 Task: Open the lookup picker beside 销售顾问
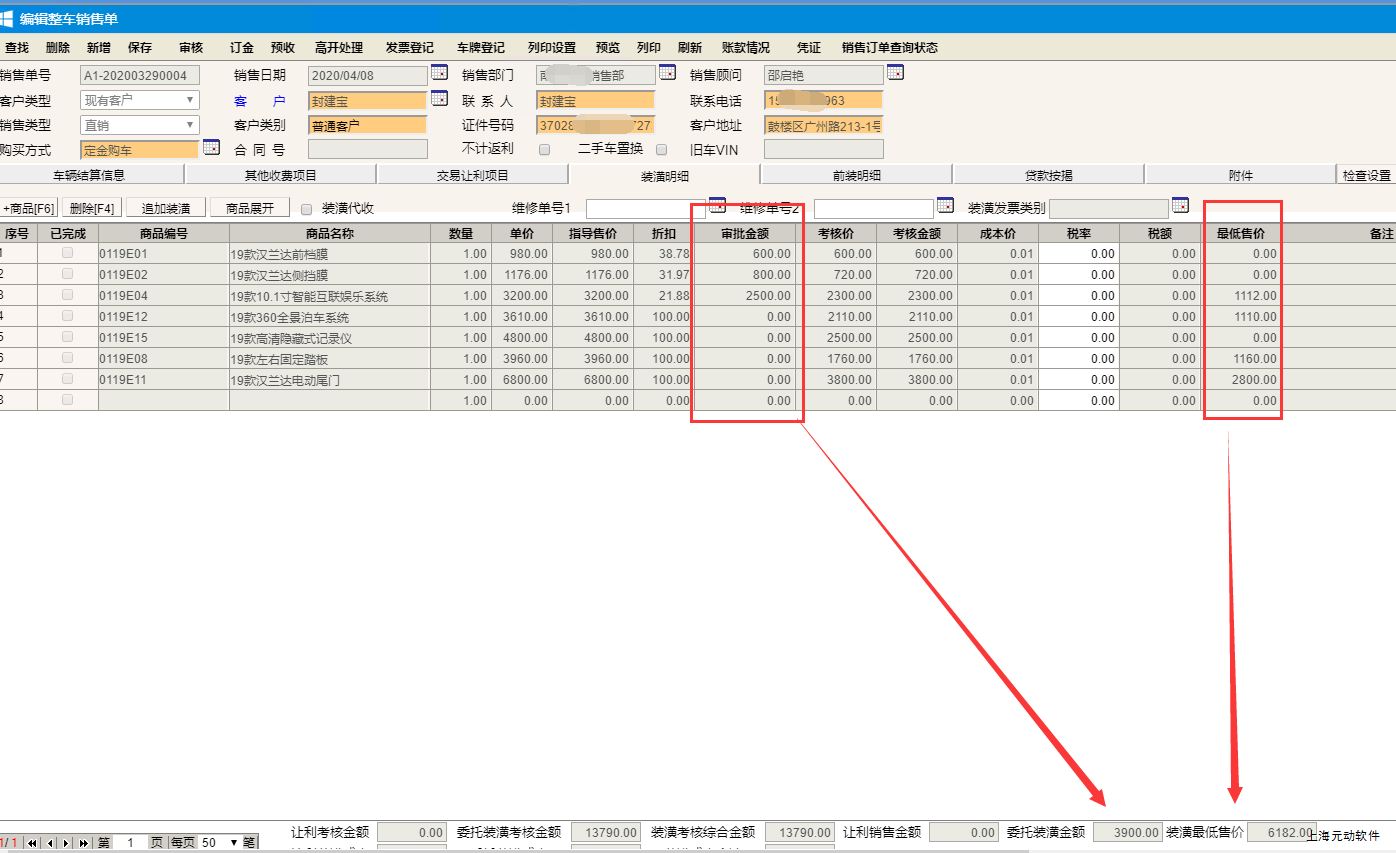click(x=895, y=73)
